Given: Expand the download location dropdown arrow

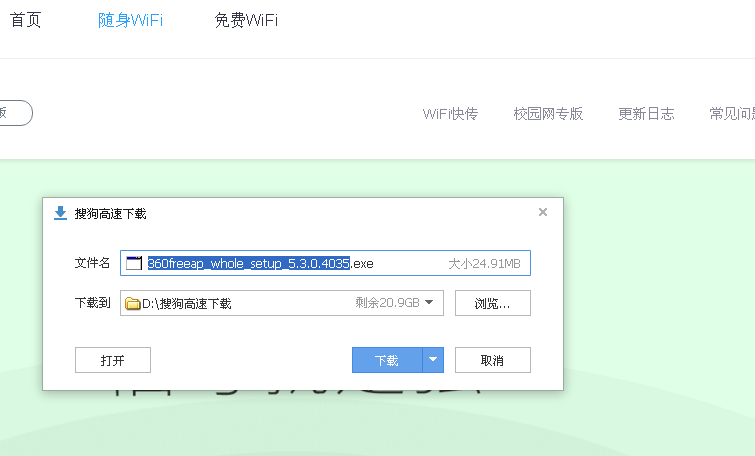Looking at the screenshot, I should (x=429, y=302).
